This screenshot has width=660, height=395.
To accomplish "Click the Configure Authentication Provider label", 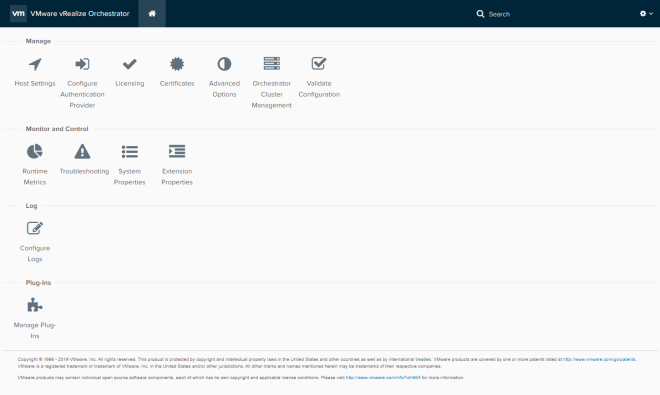I will [82, 94].
